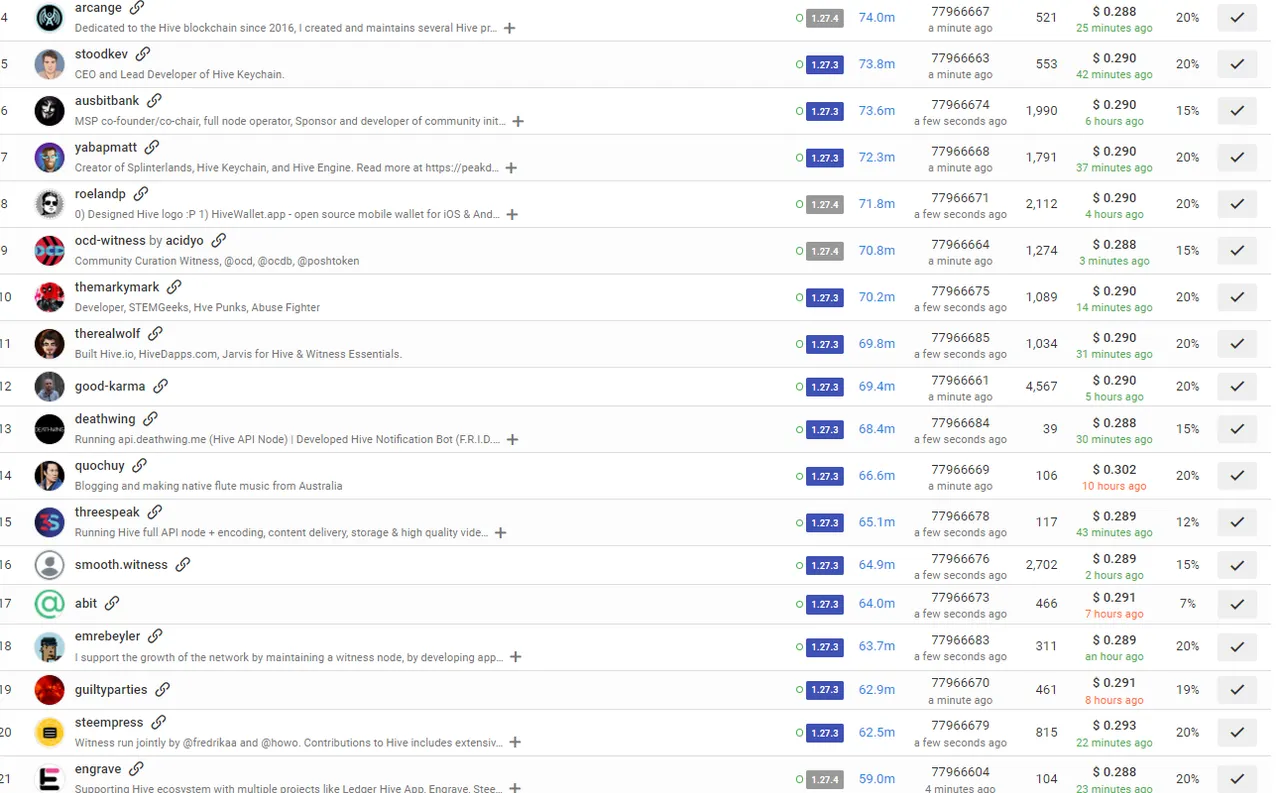This screenshot has height=793, width=1280.
Task: Click the arcange avatar image
Action: point(49,17)
